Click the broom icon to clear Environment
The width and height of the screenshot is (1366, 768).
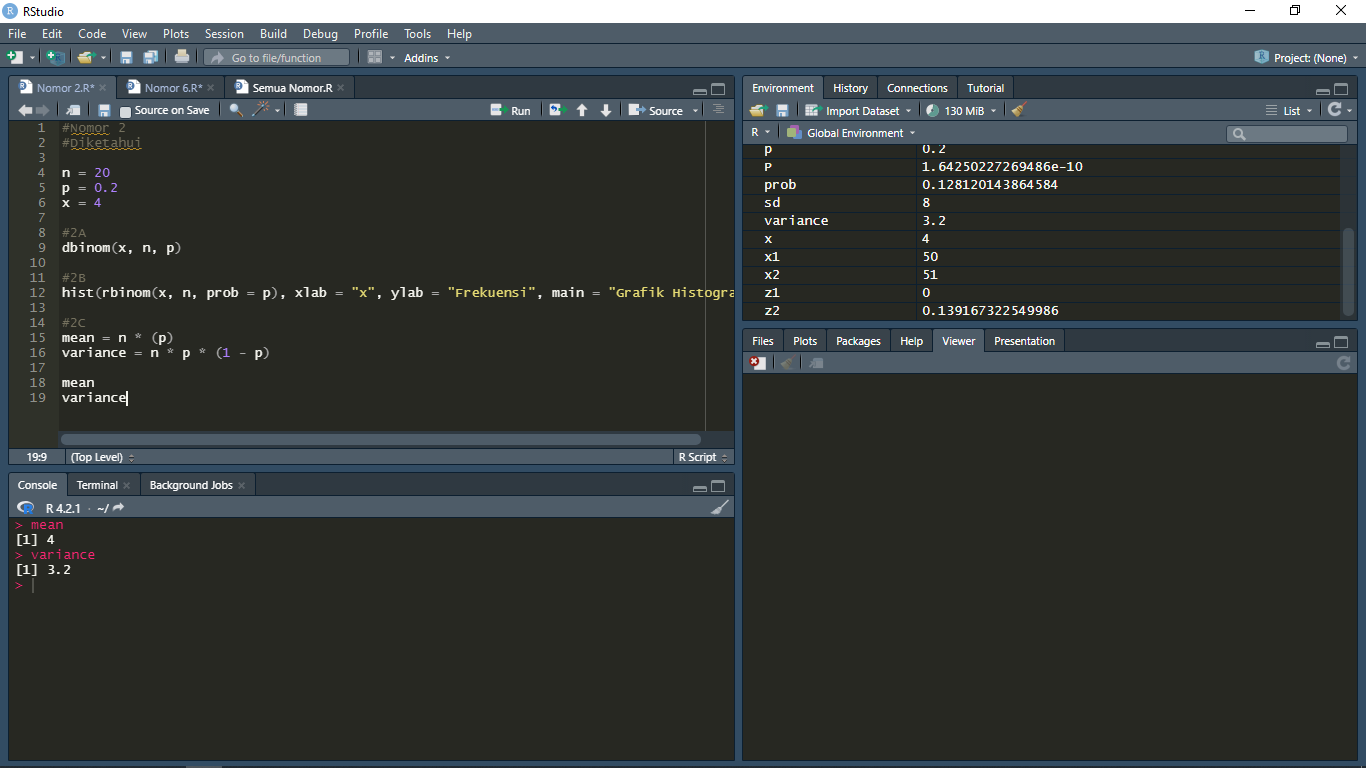tap(1017, 110)
